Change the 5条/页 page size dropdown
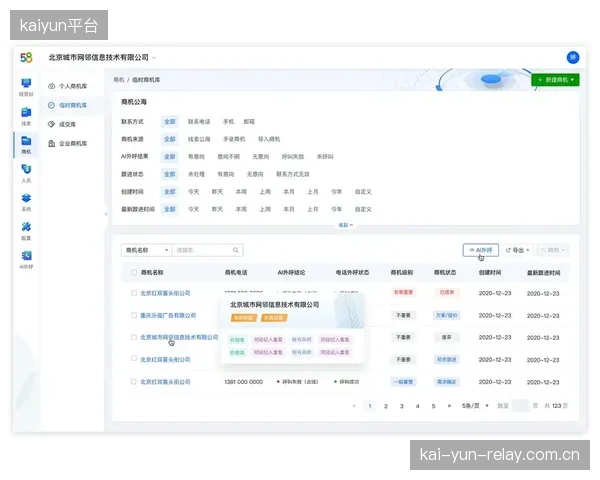Image resolution: width=600 pixels, height=480 pixels. click(x=475, y=406)
